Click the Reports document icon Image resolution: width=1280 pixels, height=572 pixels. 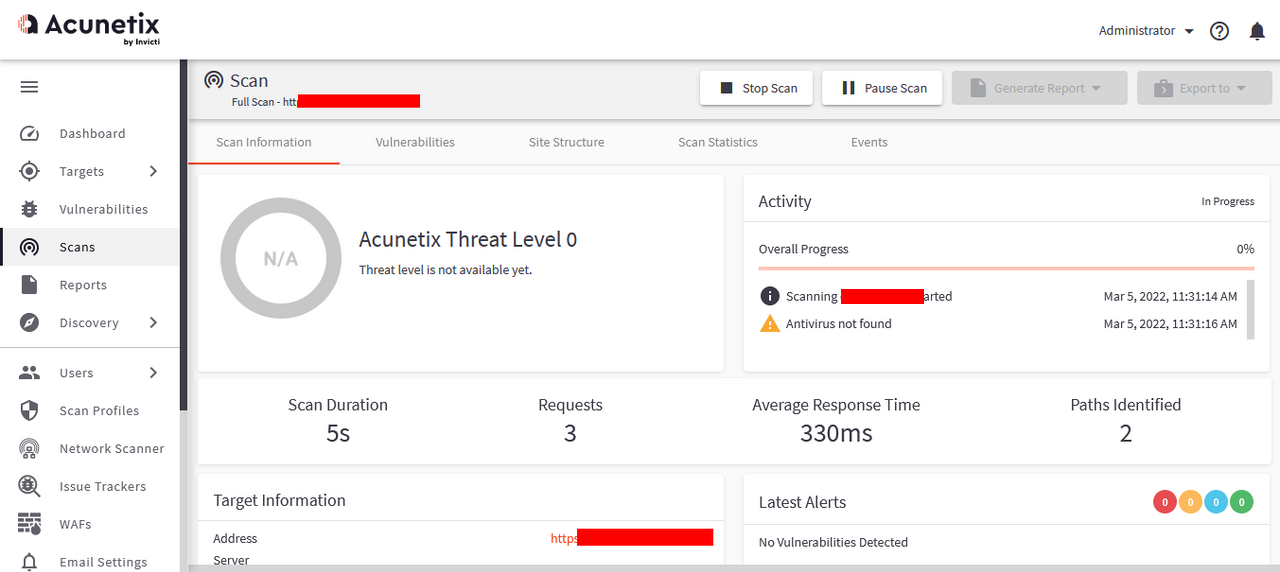point(29,285)
